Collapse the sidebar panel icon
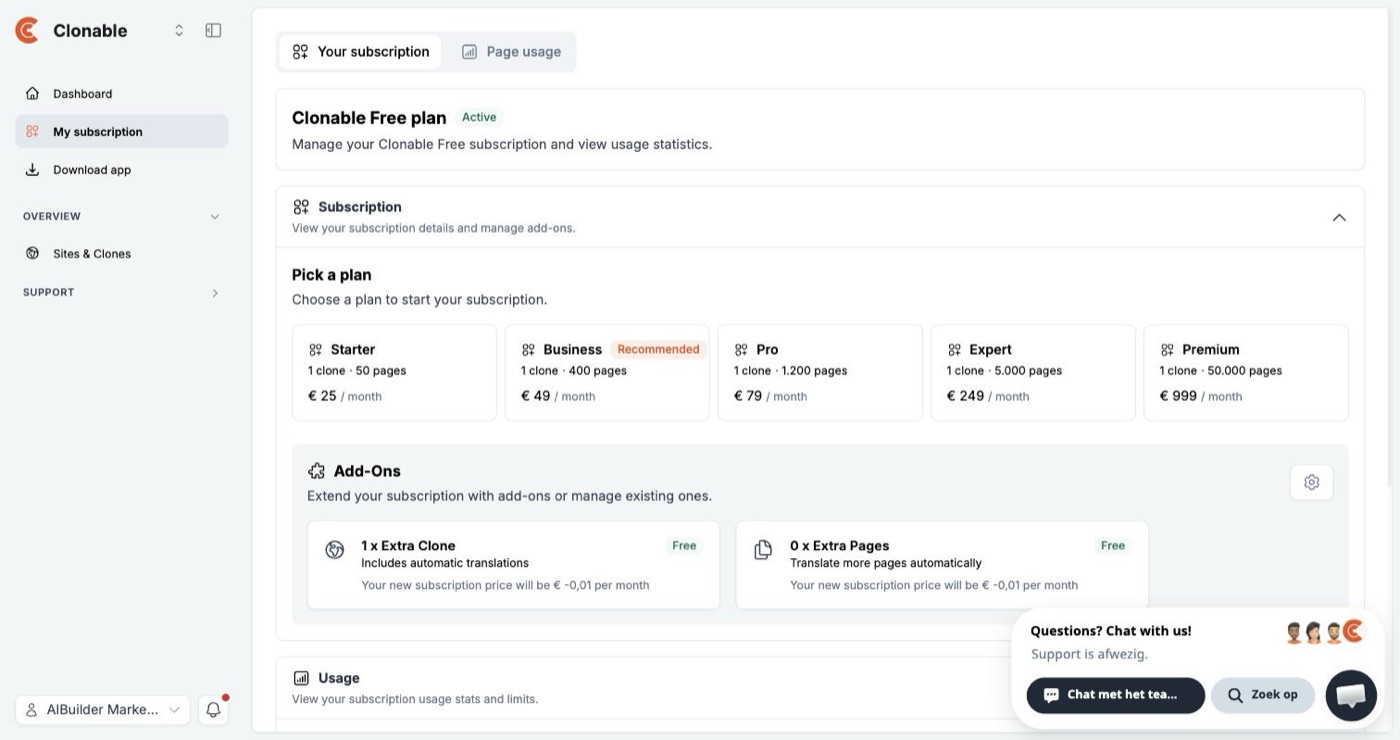This screenshot has width=1400, height=740. coord(213,30)
